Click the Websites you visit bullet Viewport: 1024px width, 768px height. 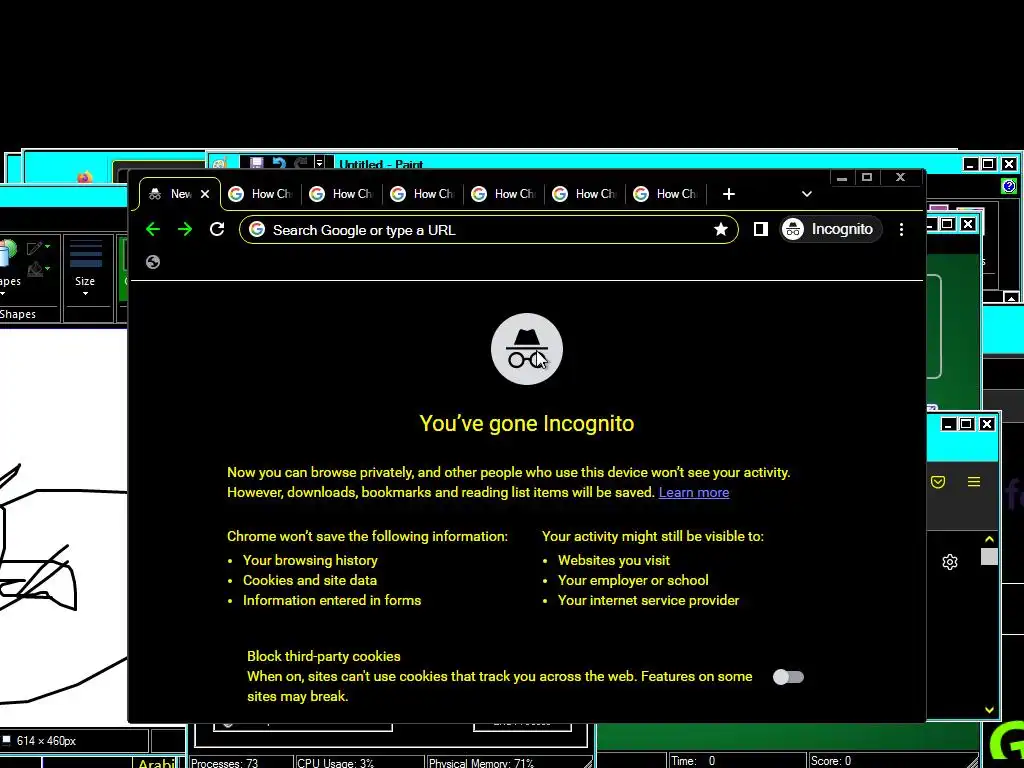coord(613,560)
